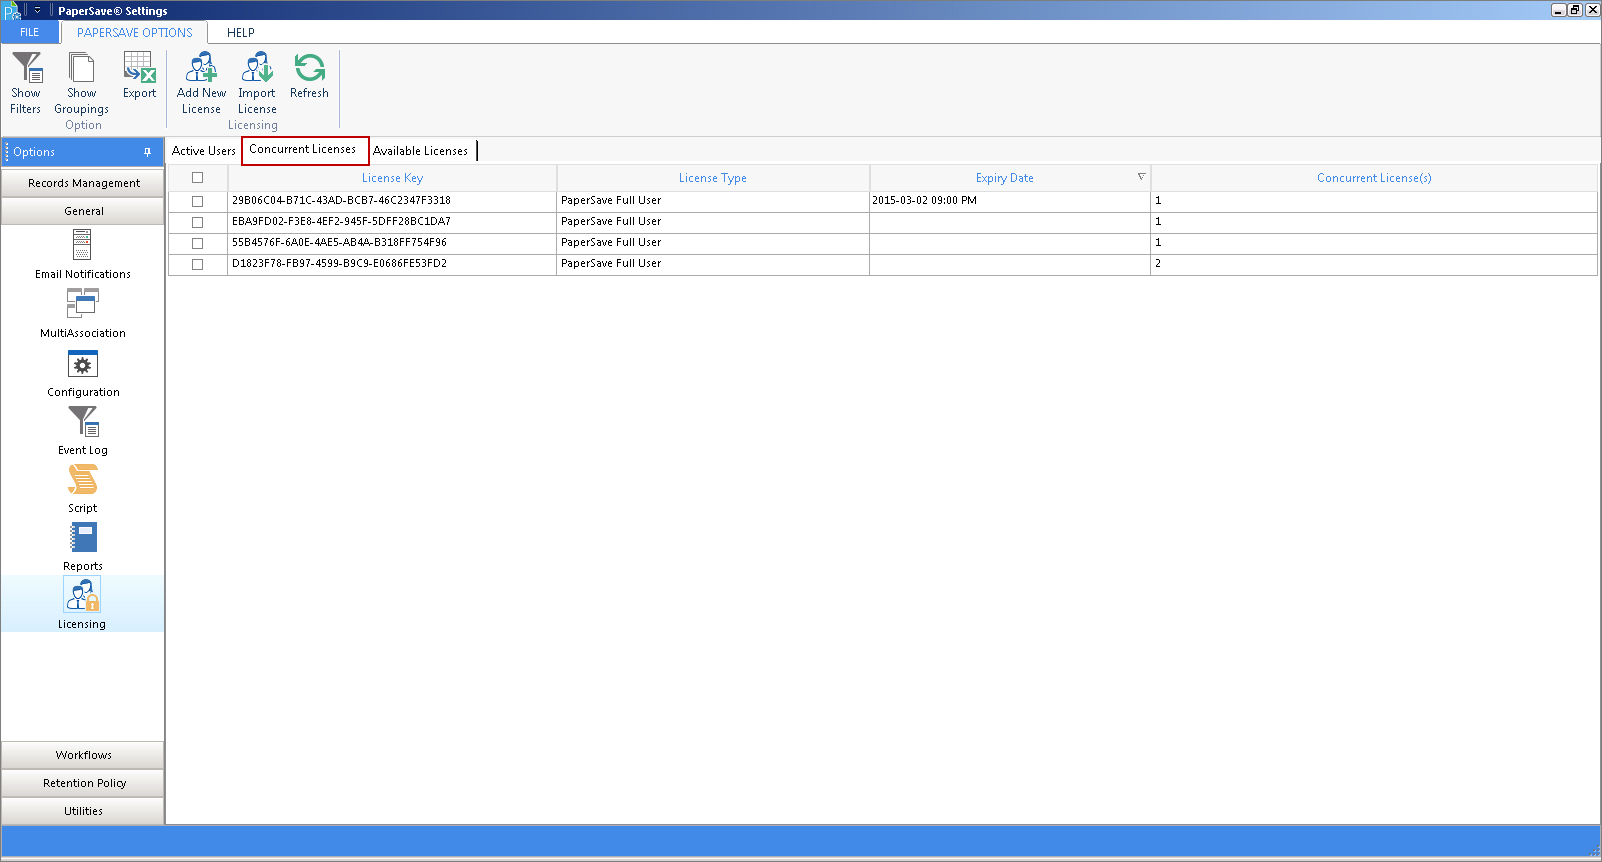The width and height of the screenshot is (1602, 862).
Task: Click the Show Groupings icon
Action: [x=81, y=68]
